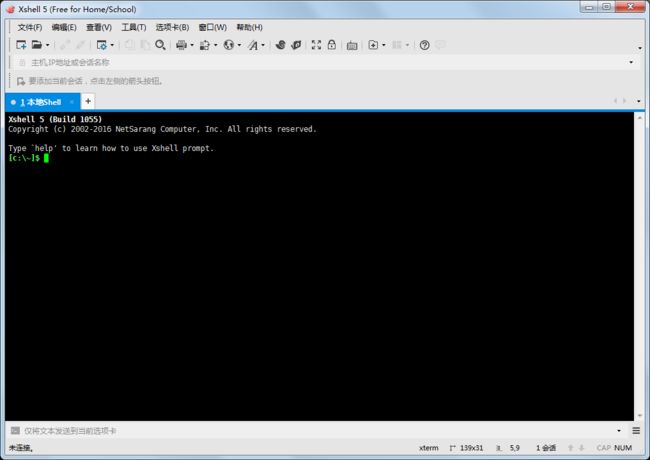Expand the Font dropdown arrow

(263, 45)
